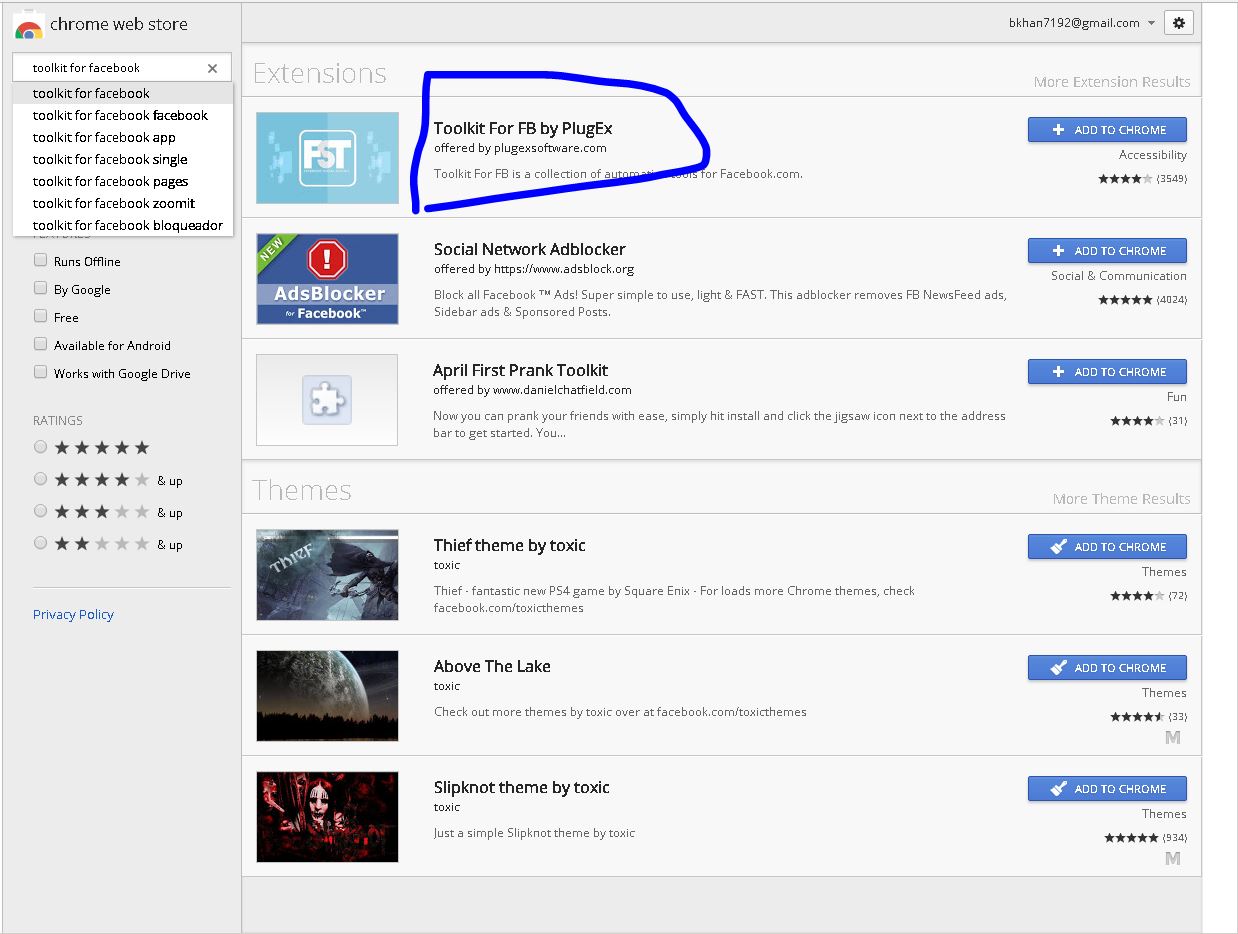Viewport: 1238px width, 934px height.
Task: Add Thief theme to Chrome
Action: pyautogui.click(x=1107, y=547)
